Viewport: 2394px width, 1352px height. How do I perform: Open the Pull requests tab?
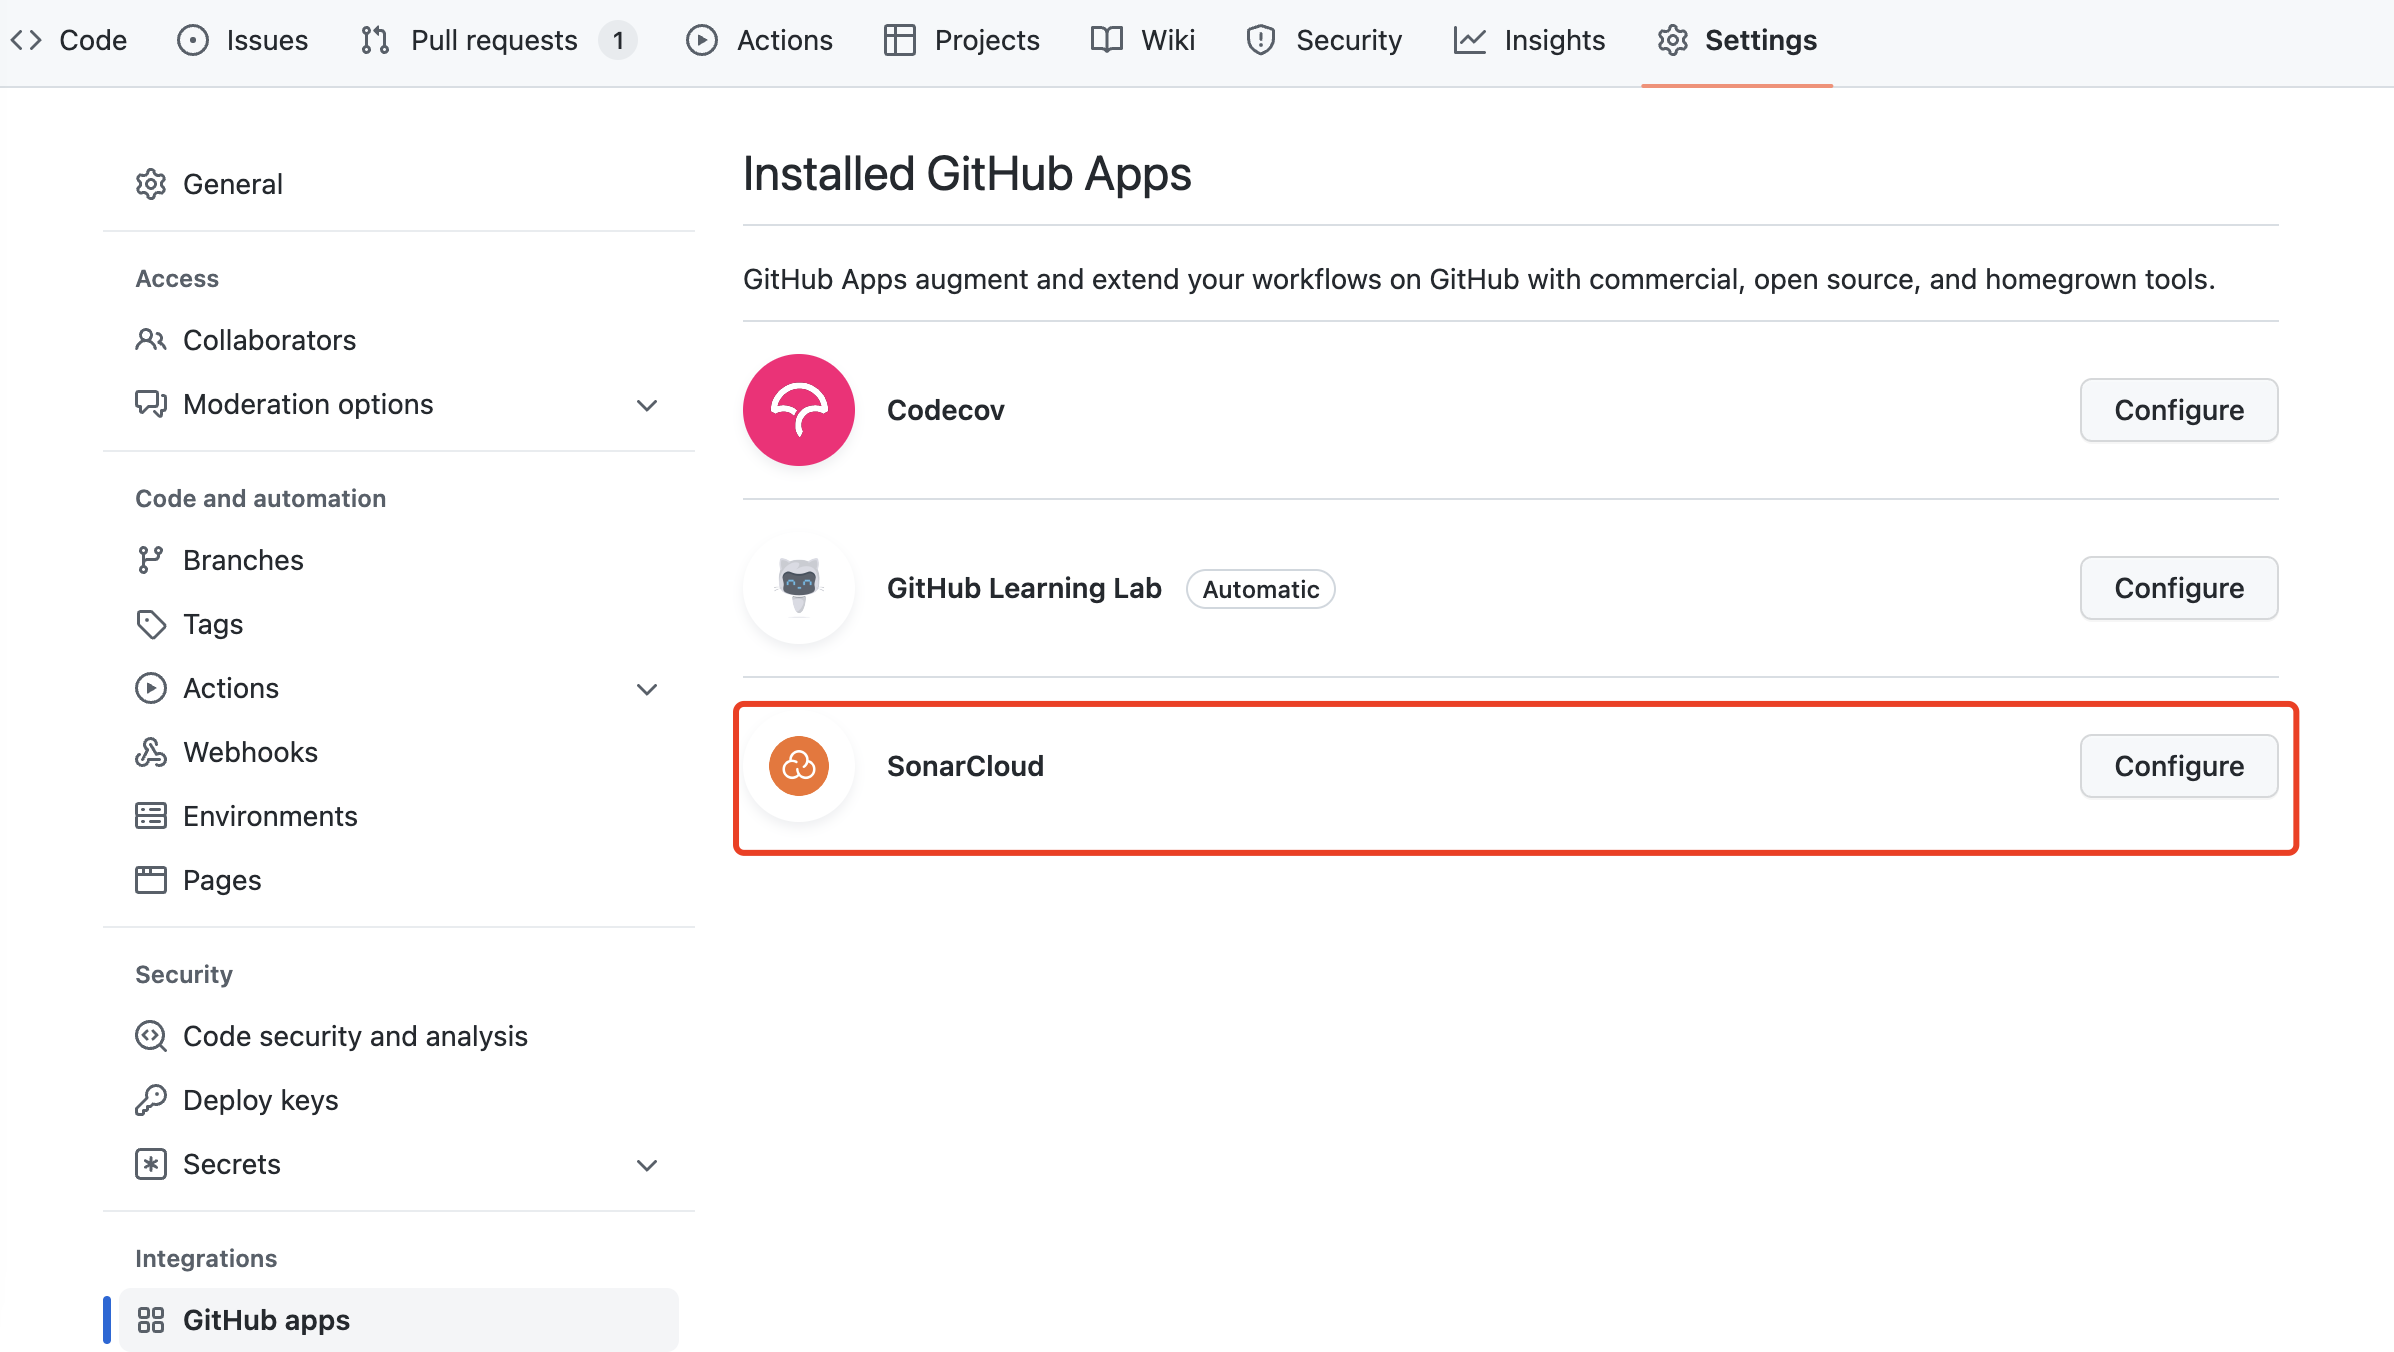494,40
